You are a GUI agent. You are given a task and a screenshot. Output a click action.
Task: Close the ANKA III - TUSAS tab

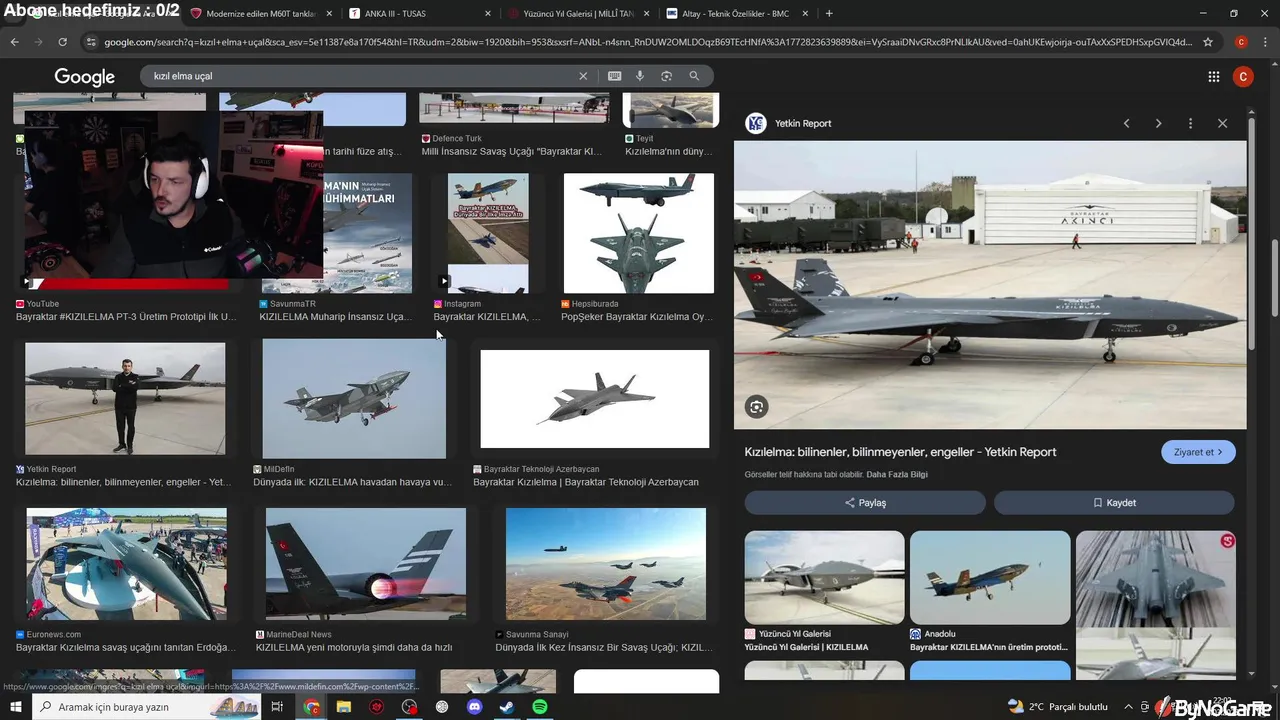(487, 13)
